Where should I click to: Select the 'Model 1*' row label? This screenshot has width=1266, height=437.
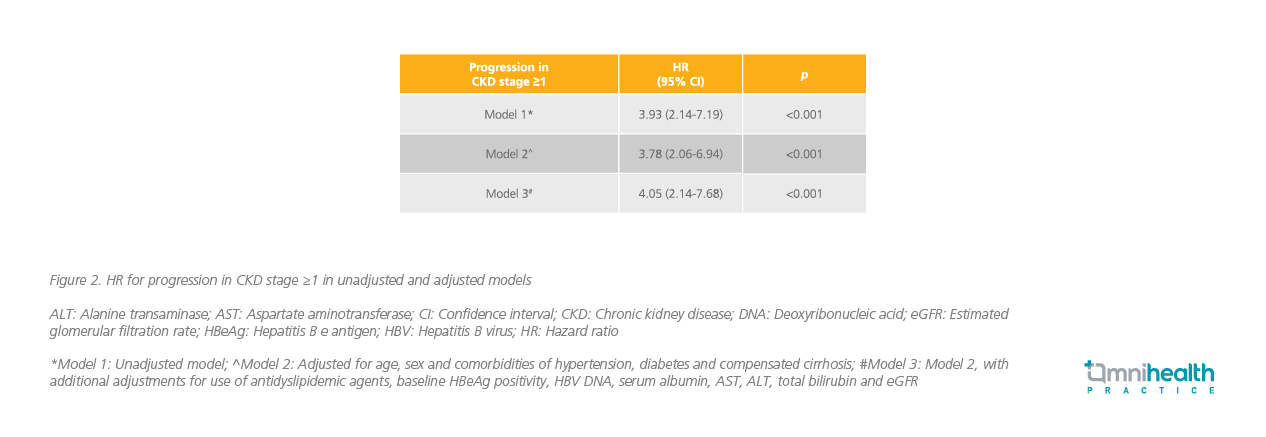[508, 114]
